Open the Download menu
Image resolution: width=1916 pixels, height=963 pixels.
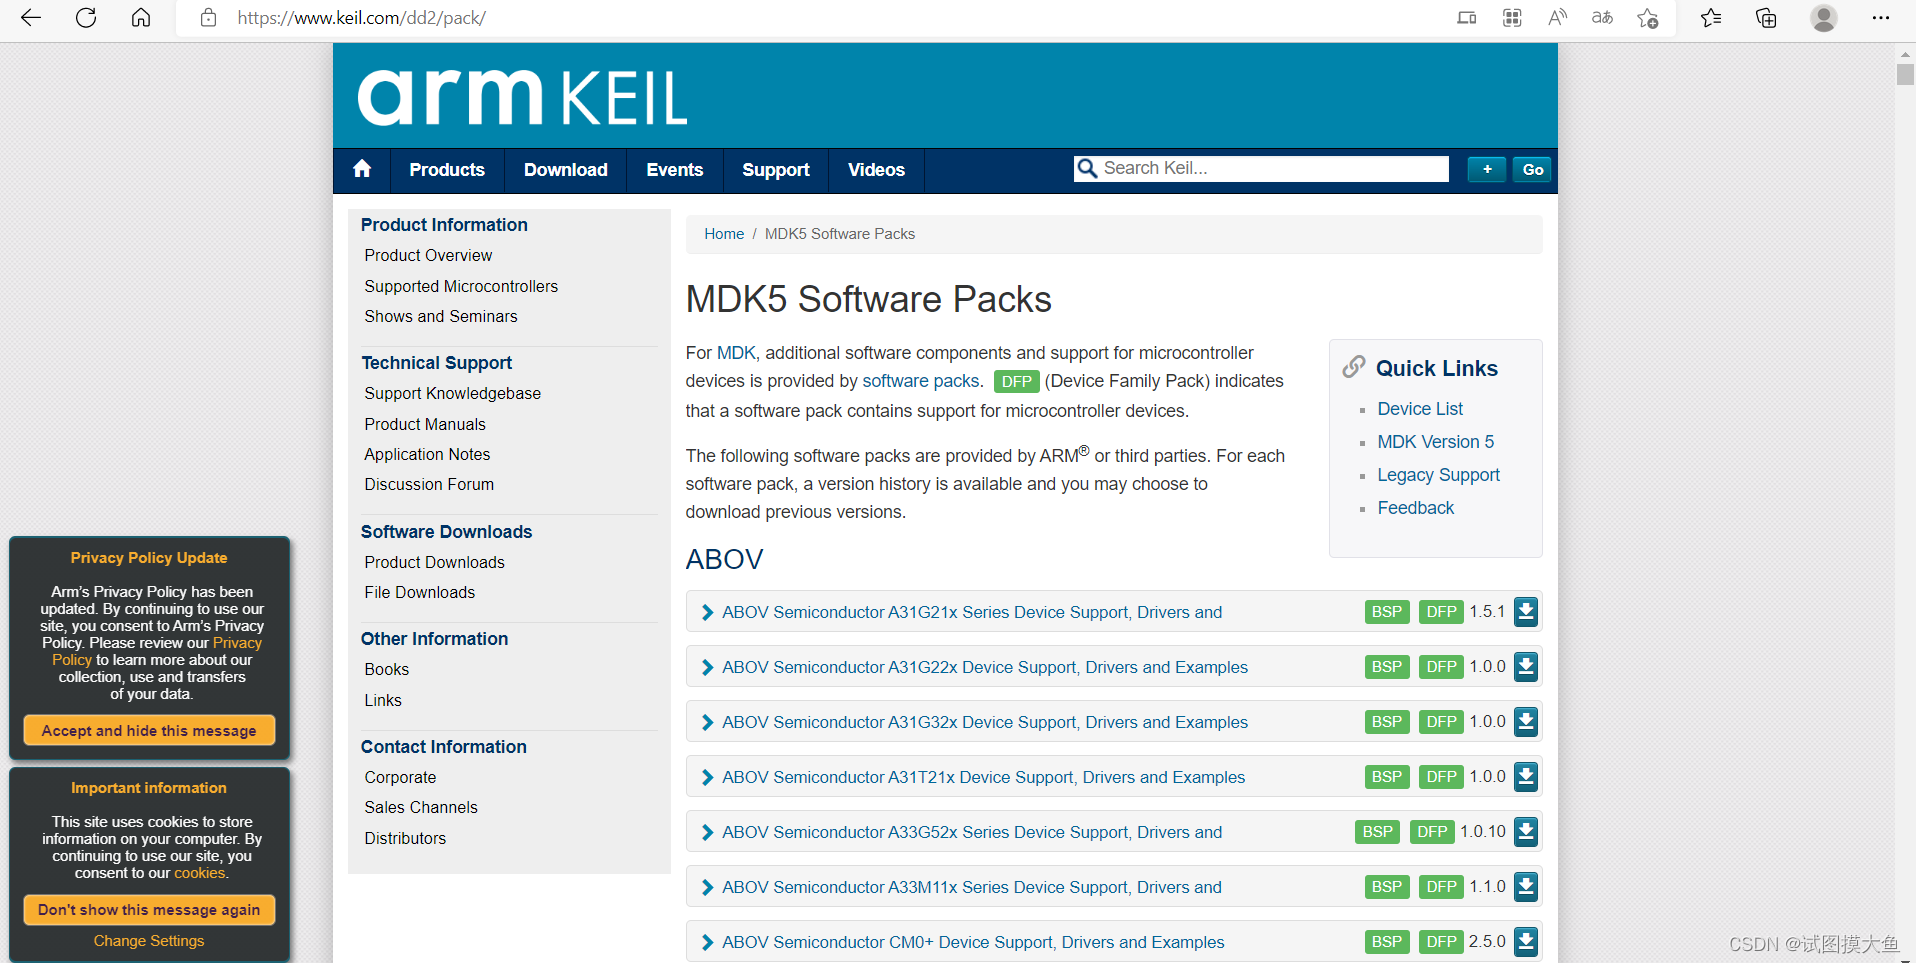[x=565, y=170]
